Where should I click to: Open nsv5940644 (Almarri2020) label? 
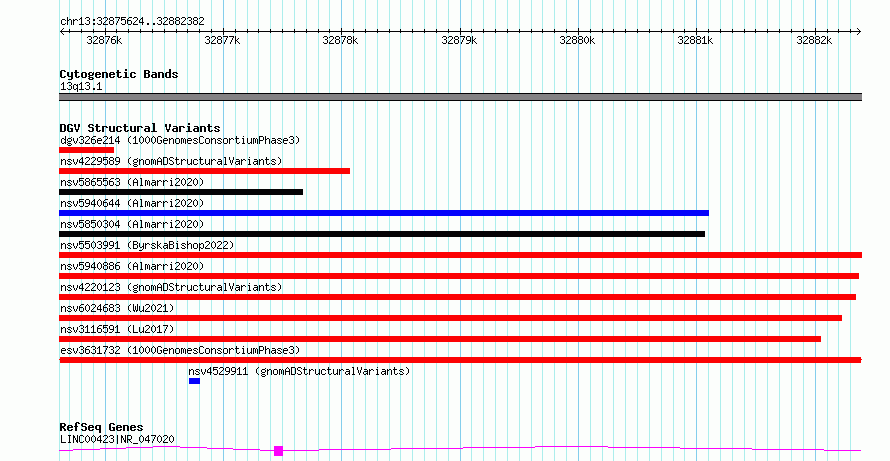(132, 203)
